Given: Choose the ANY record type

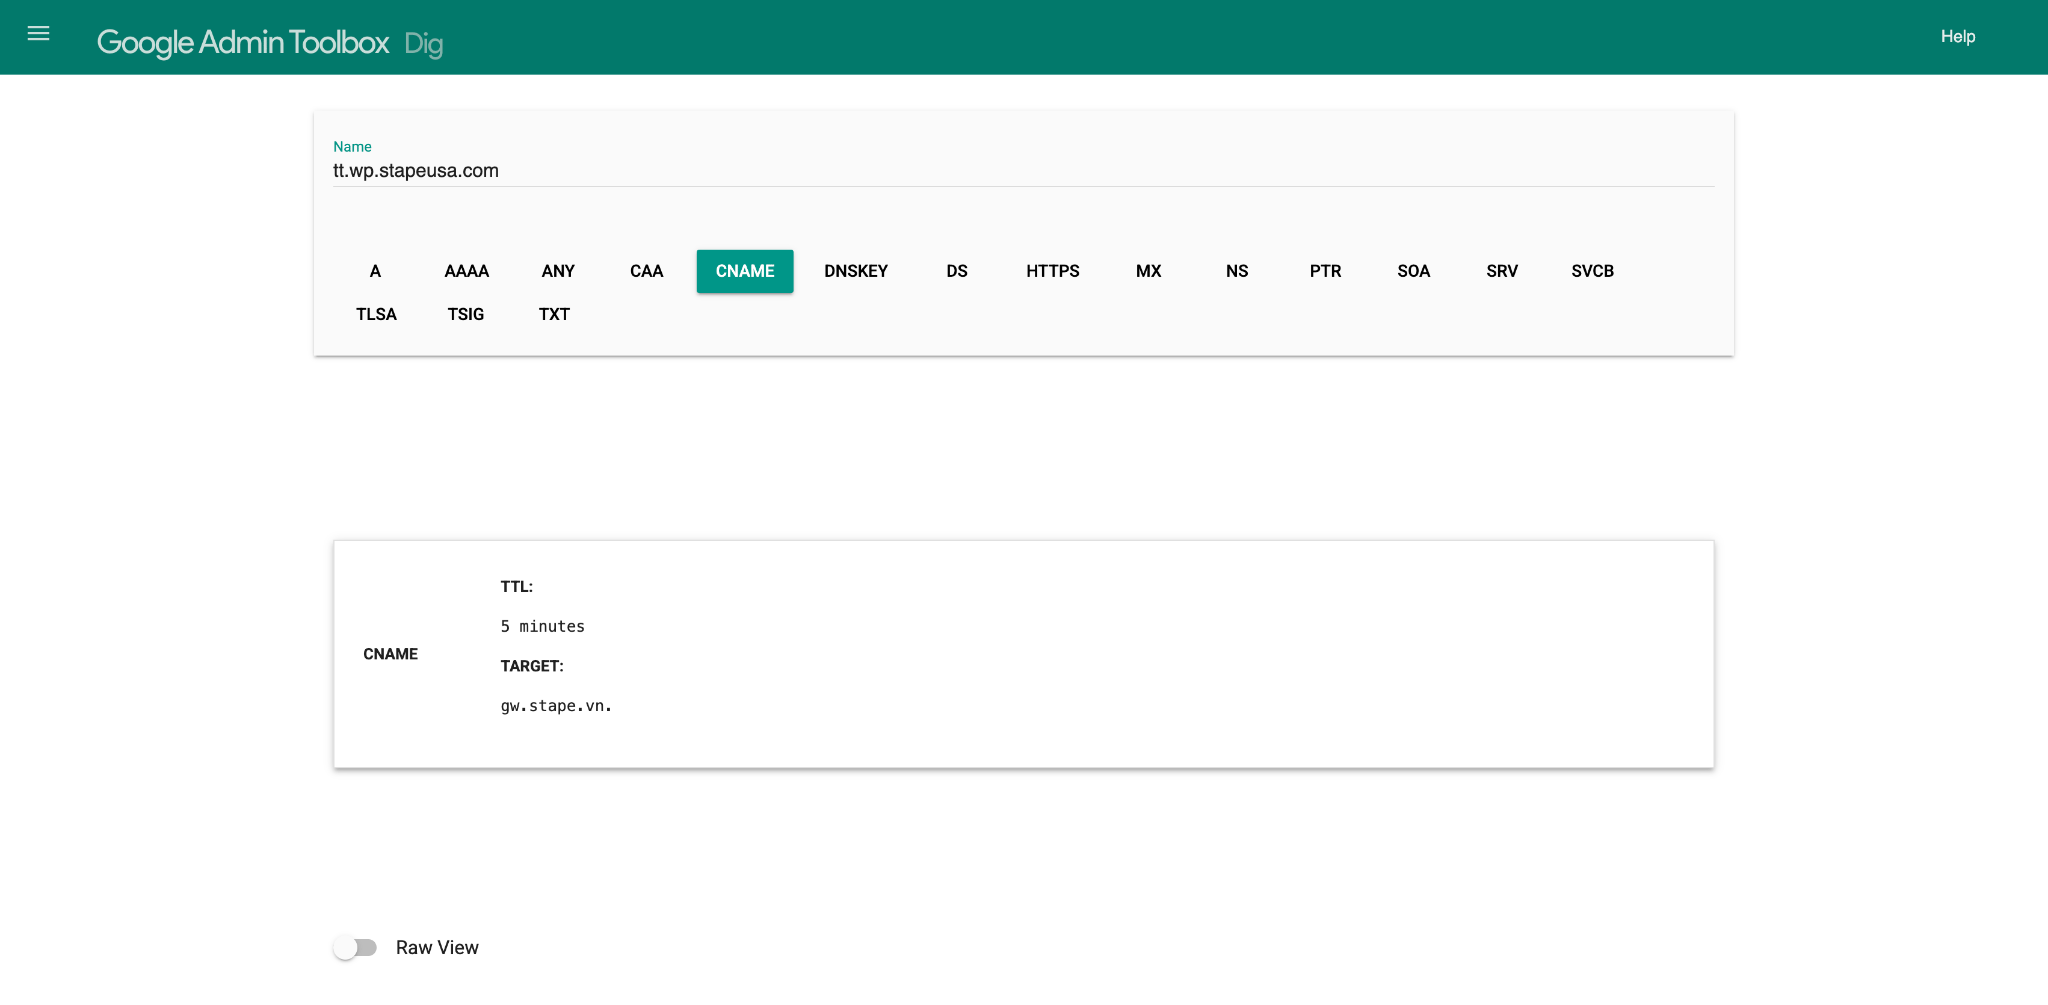Looking at the screenshot, I should pos(558,272).
